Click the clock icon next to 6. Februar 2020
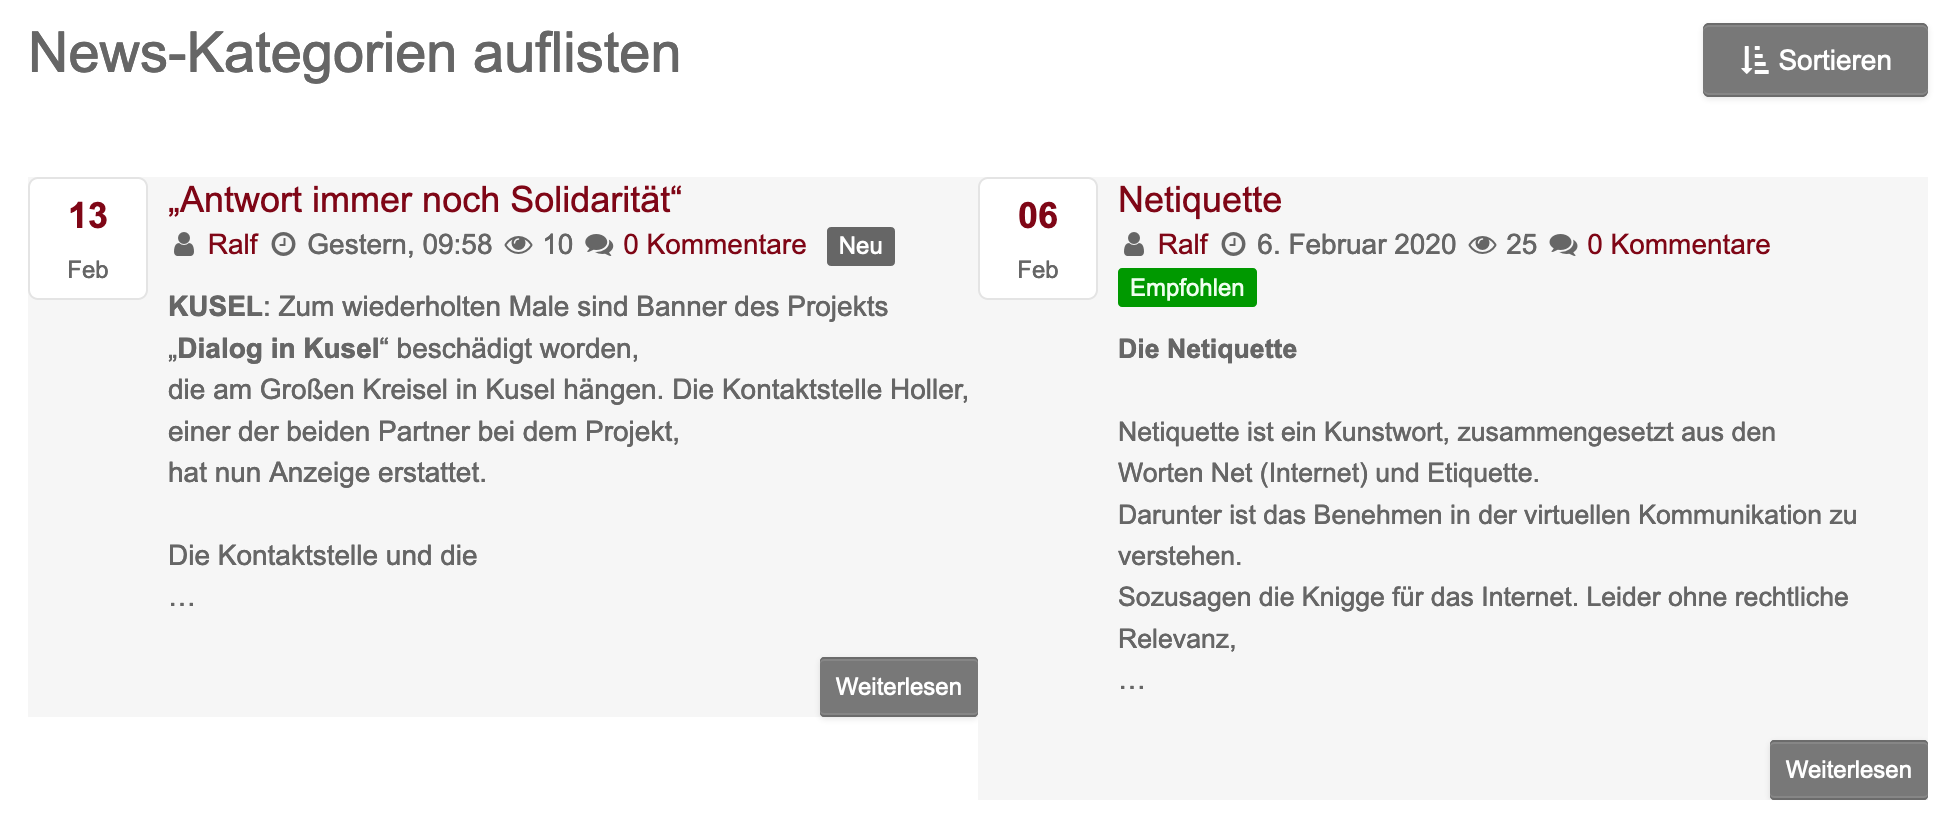The width and height of the screenshot is (1960, 834). [x=1234, y=245]
